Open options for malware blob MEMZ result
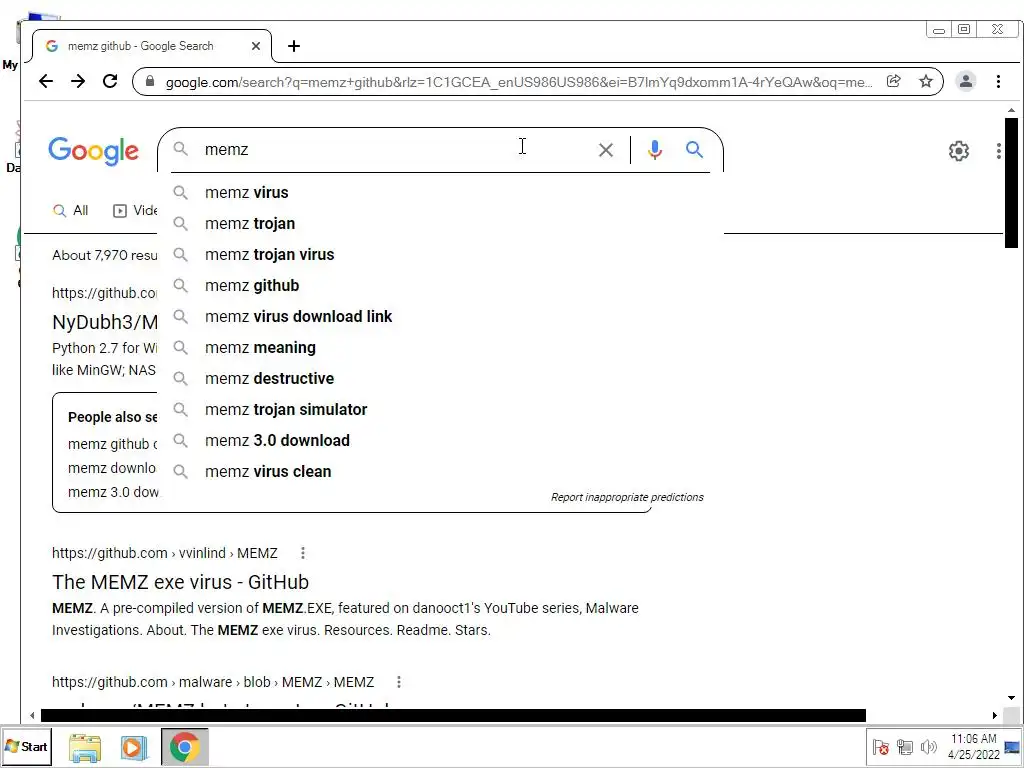 (398, 682)
